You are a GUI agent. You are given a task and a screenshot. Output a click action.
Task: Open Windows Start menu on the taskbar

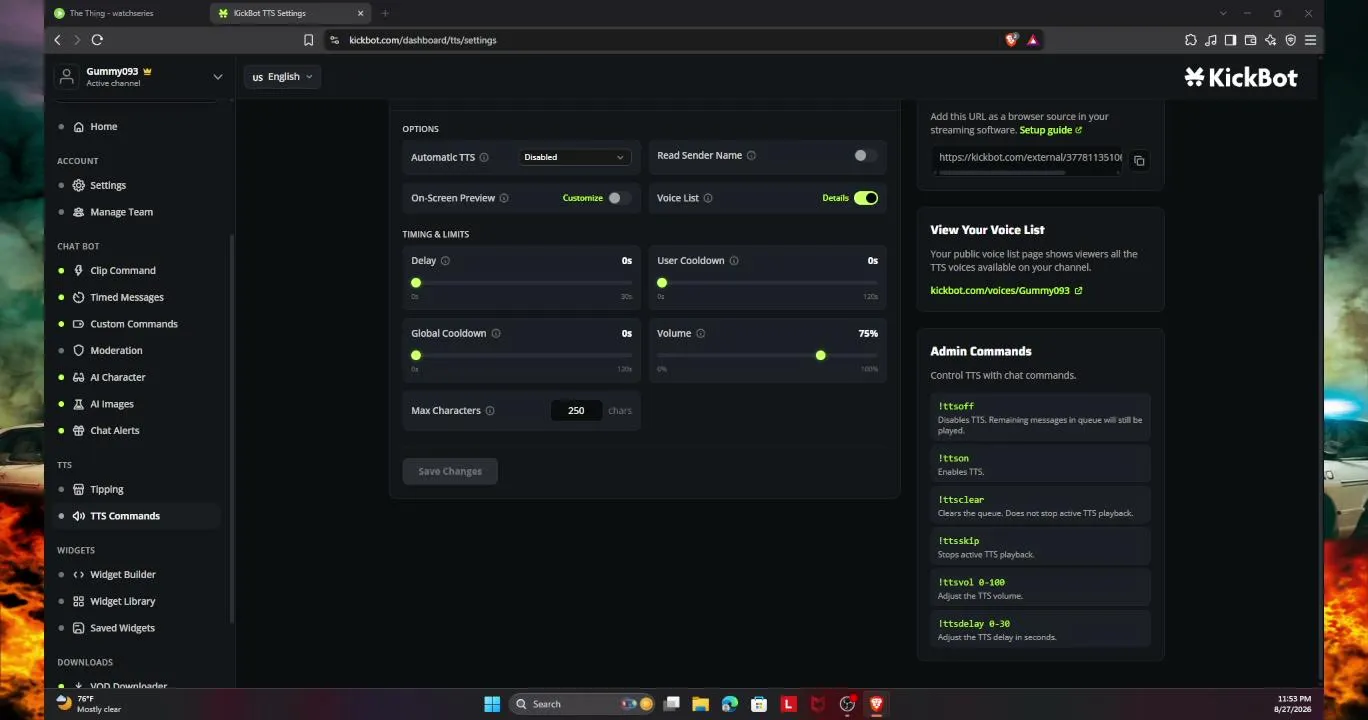492,704
